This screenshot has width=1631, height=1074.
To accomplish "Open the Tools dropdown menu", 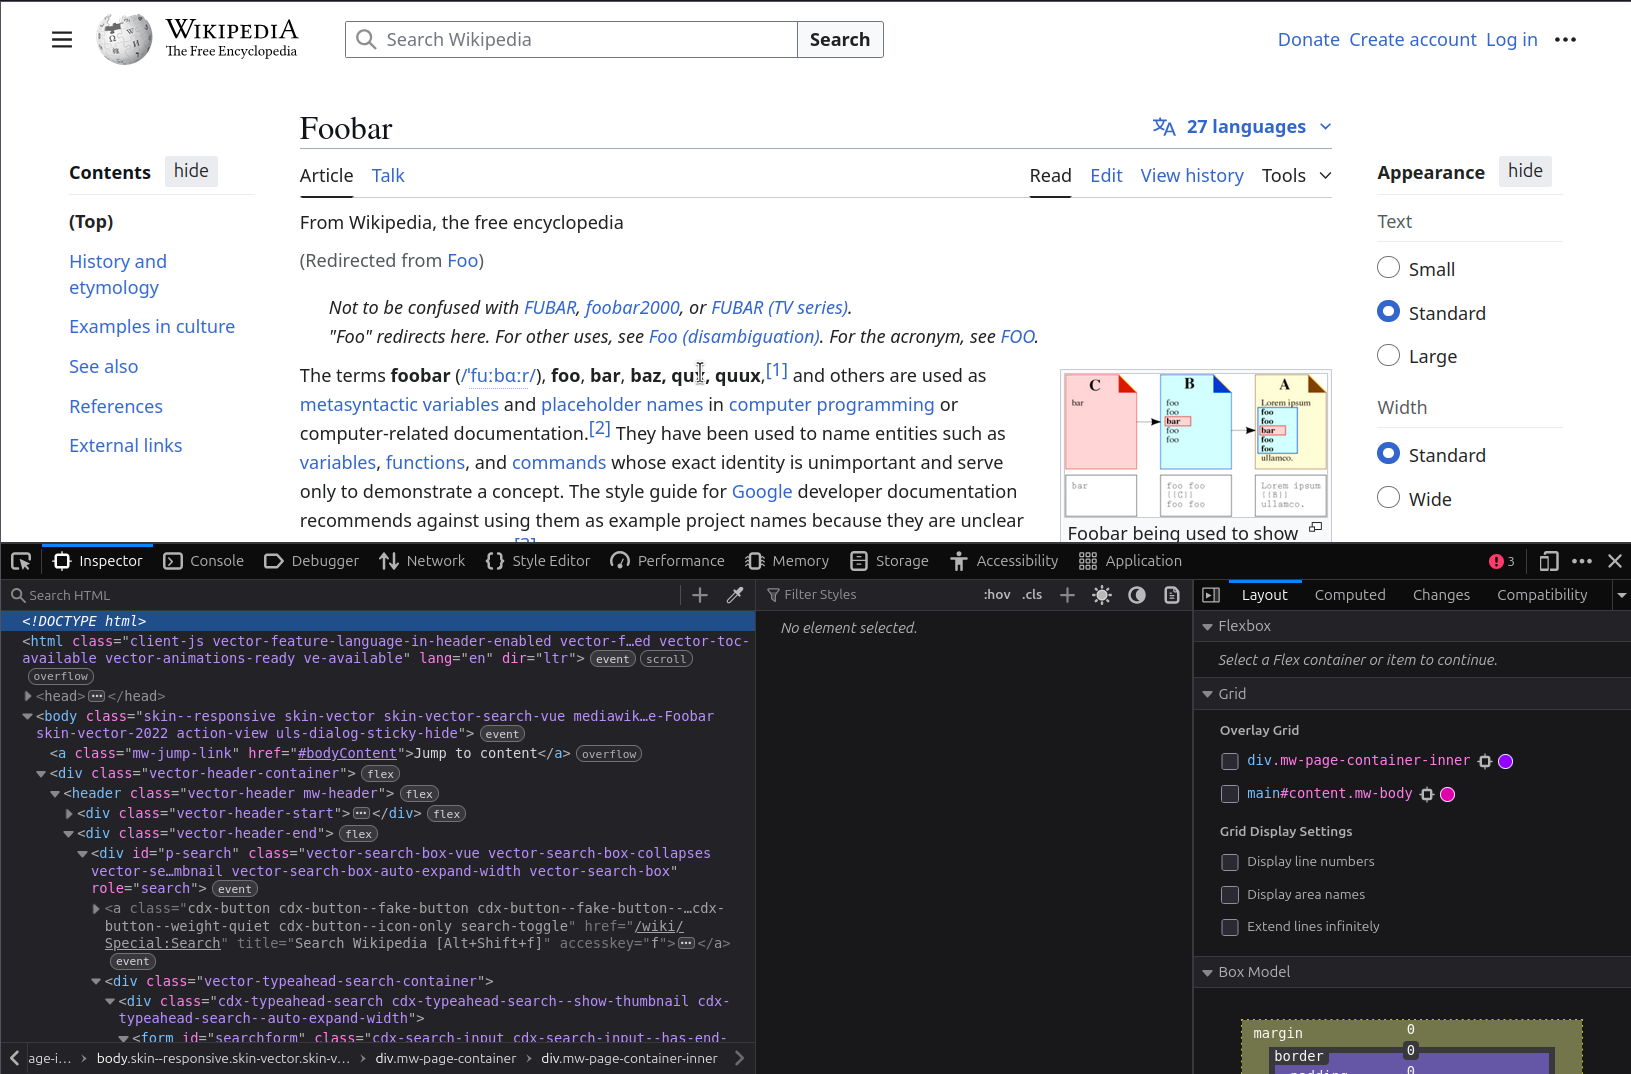I will tap(1296, 176).
